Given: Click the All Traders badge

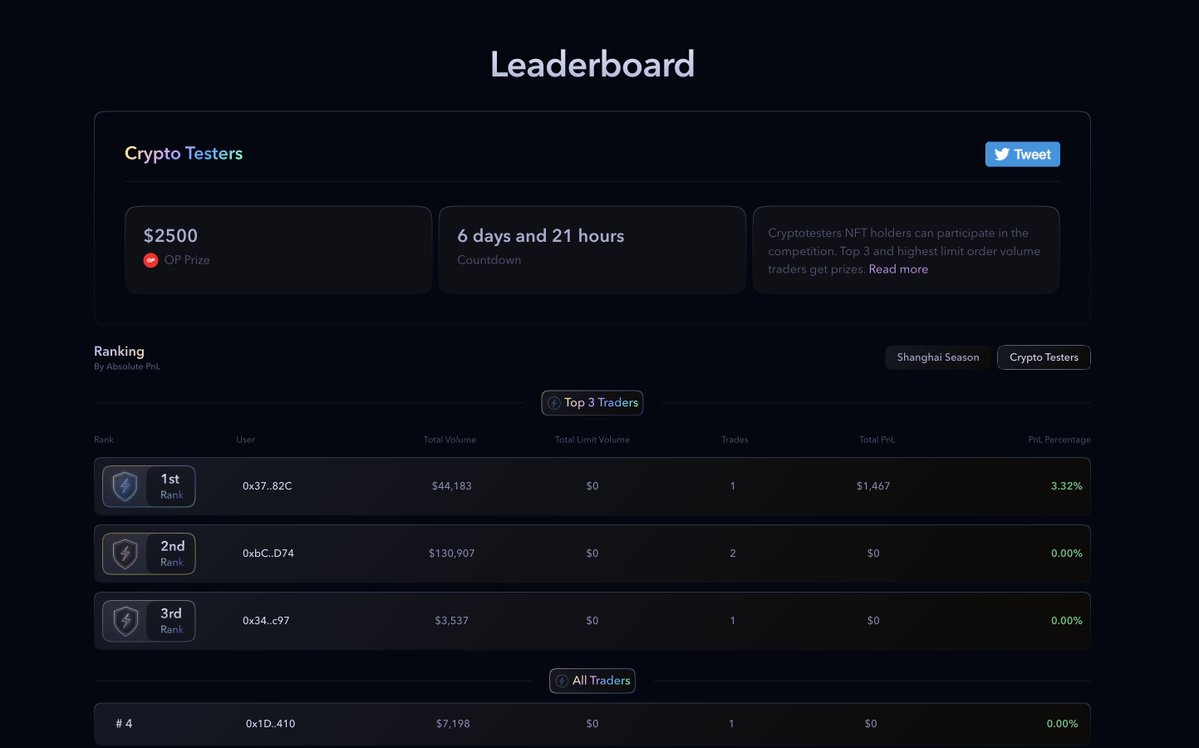Looking at the screenshot, I should coord(592,681).
